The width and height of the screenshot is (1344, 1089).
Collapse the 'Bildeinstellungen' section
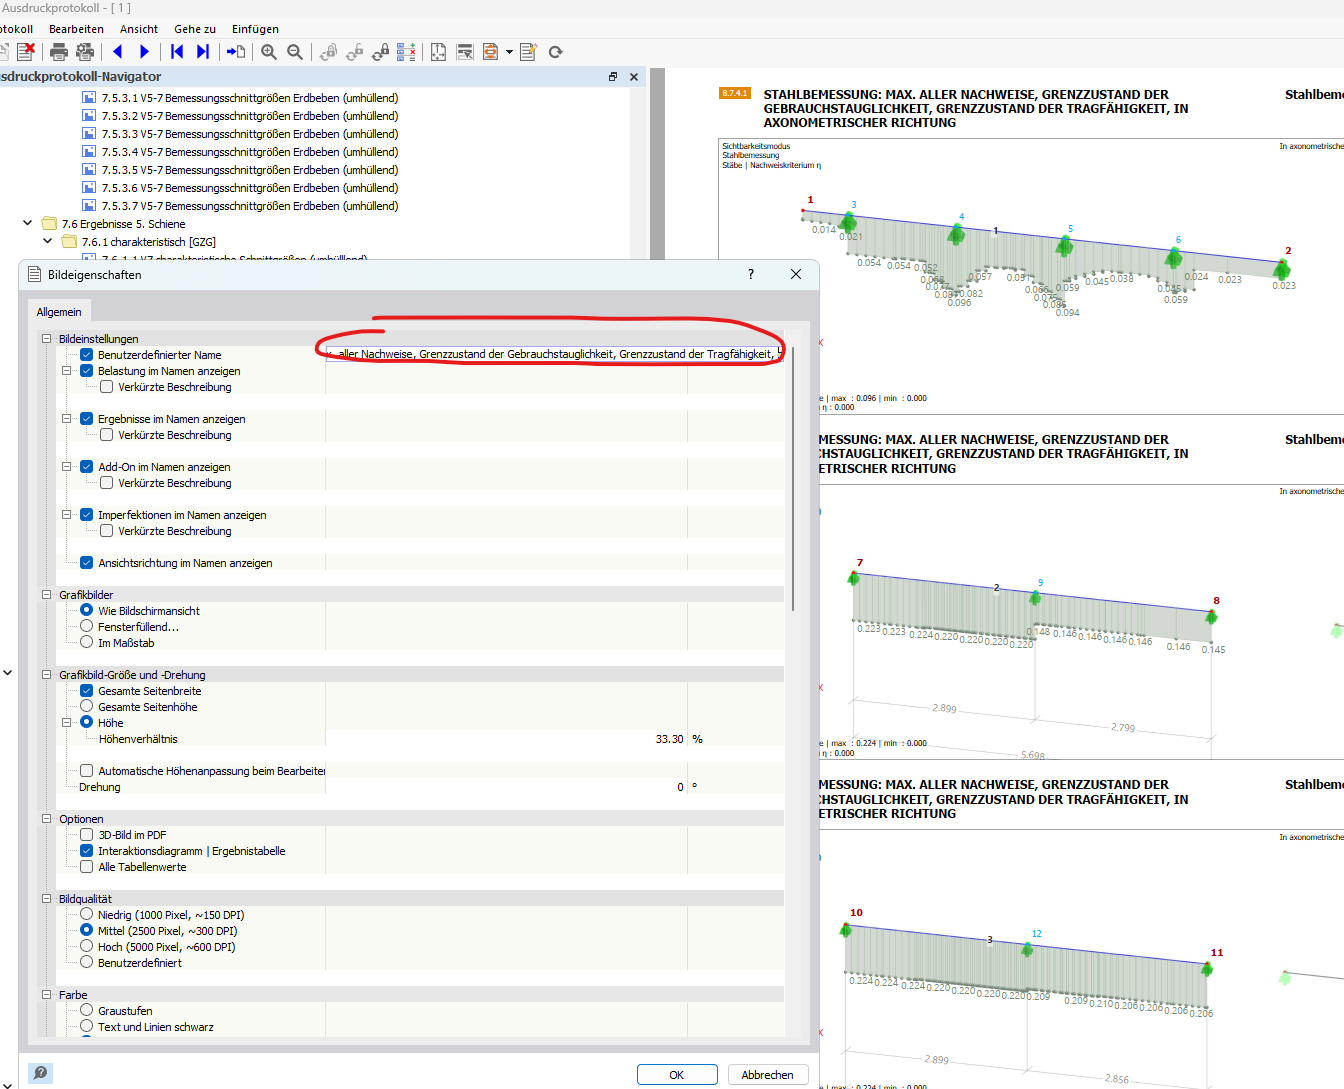47,339
